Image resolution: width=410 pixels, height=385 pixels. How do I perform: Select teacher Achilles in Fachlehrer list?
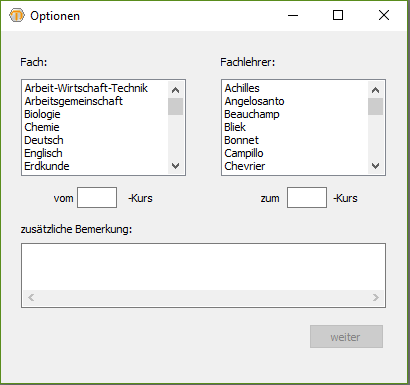pos(242,88)
